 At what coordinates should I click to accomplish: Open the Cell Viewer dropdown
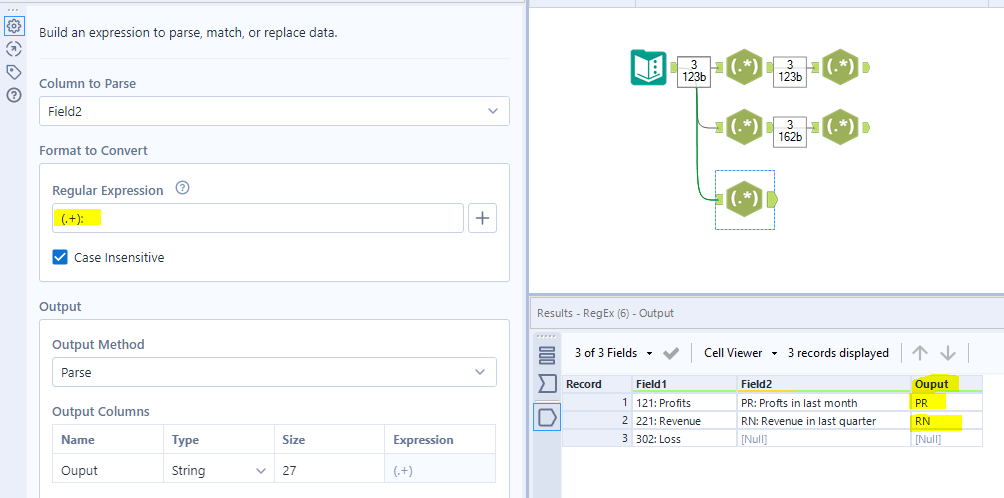click(x=740, y=353)
